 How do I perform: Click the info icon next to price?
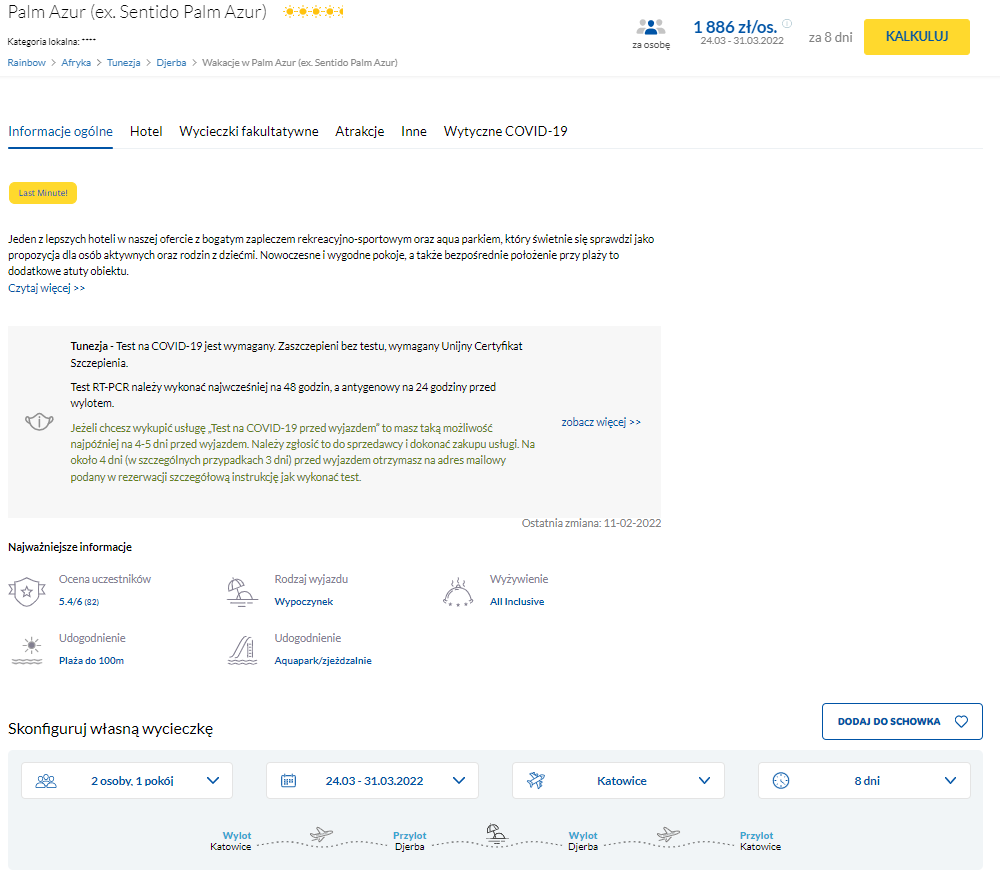click(787, 24)
